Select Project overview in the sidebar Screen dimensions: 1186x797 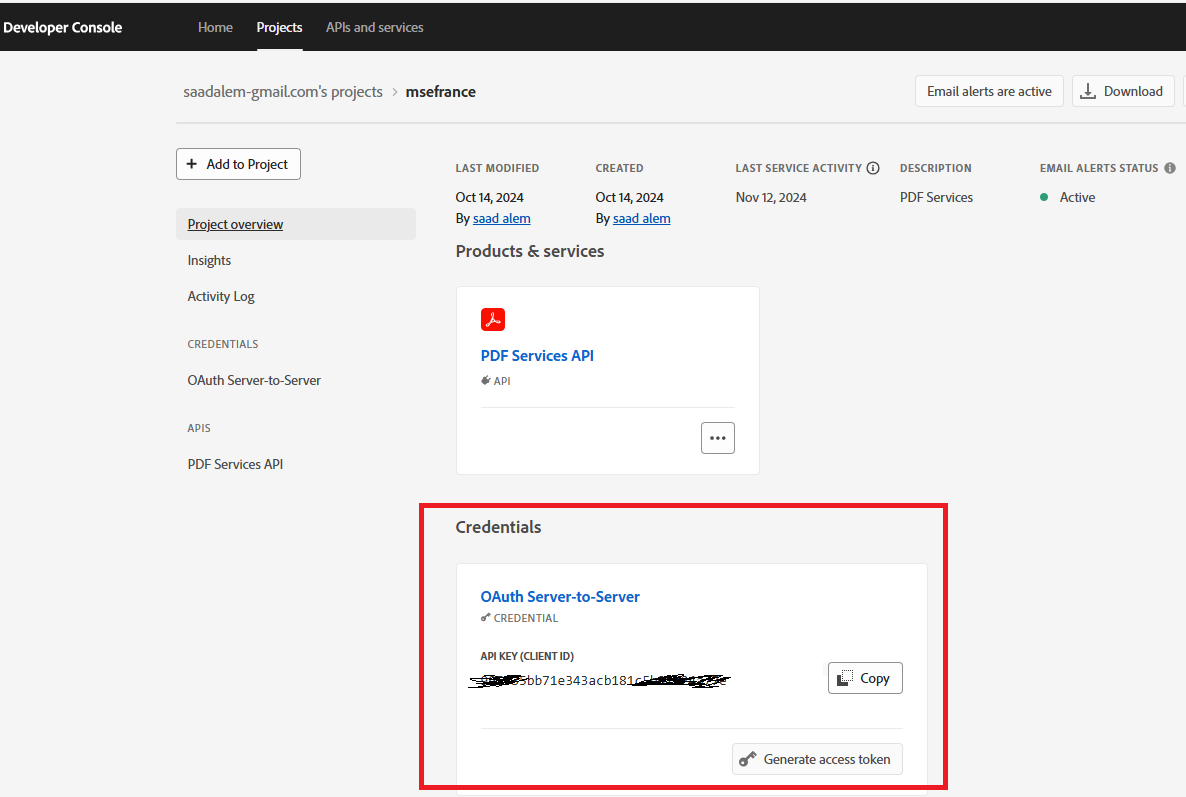234,223
